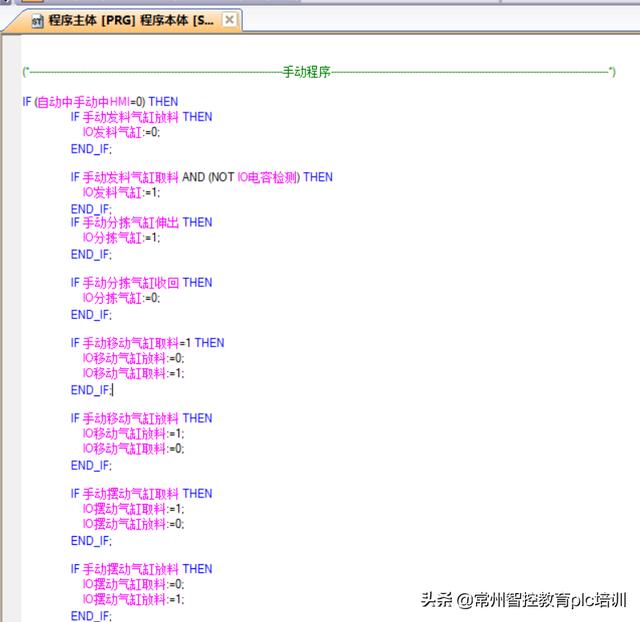Image resolution: width=640 pixels, height=622 pixels.
Task: Place cursor on IF 手动分拣气缸伸出 THEN
Action: (141, 222)
